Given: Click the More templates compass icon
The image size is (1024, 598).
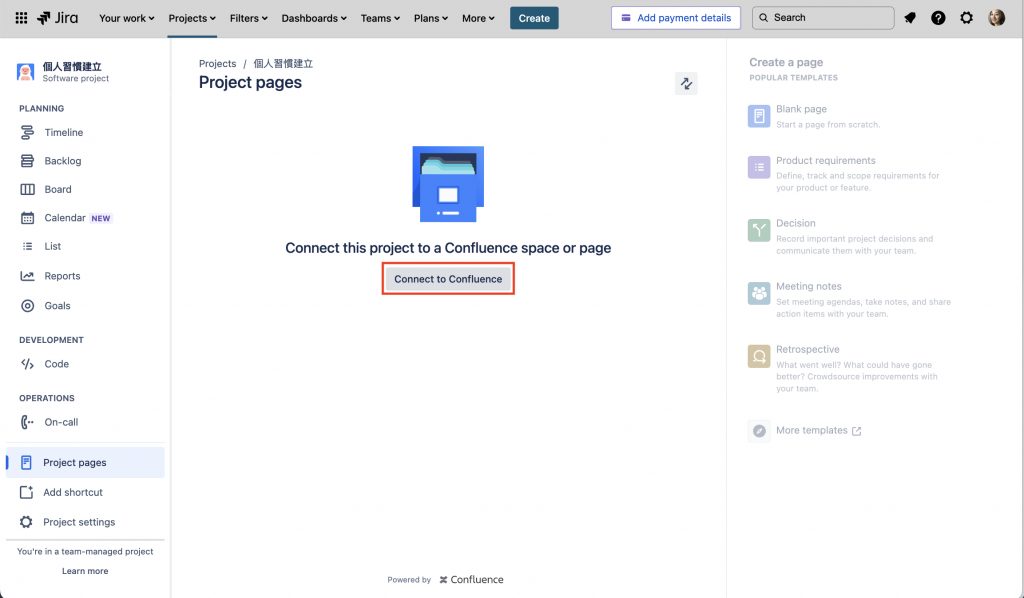Looking at the screenshot, I should pyautogui.click(x=759, y=431).
